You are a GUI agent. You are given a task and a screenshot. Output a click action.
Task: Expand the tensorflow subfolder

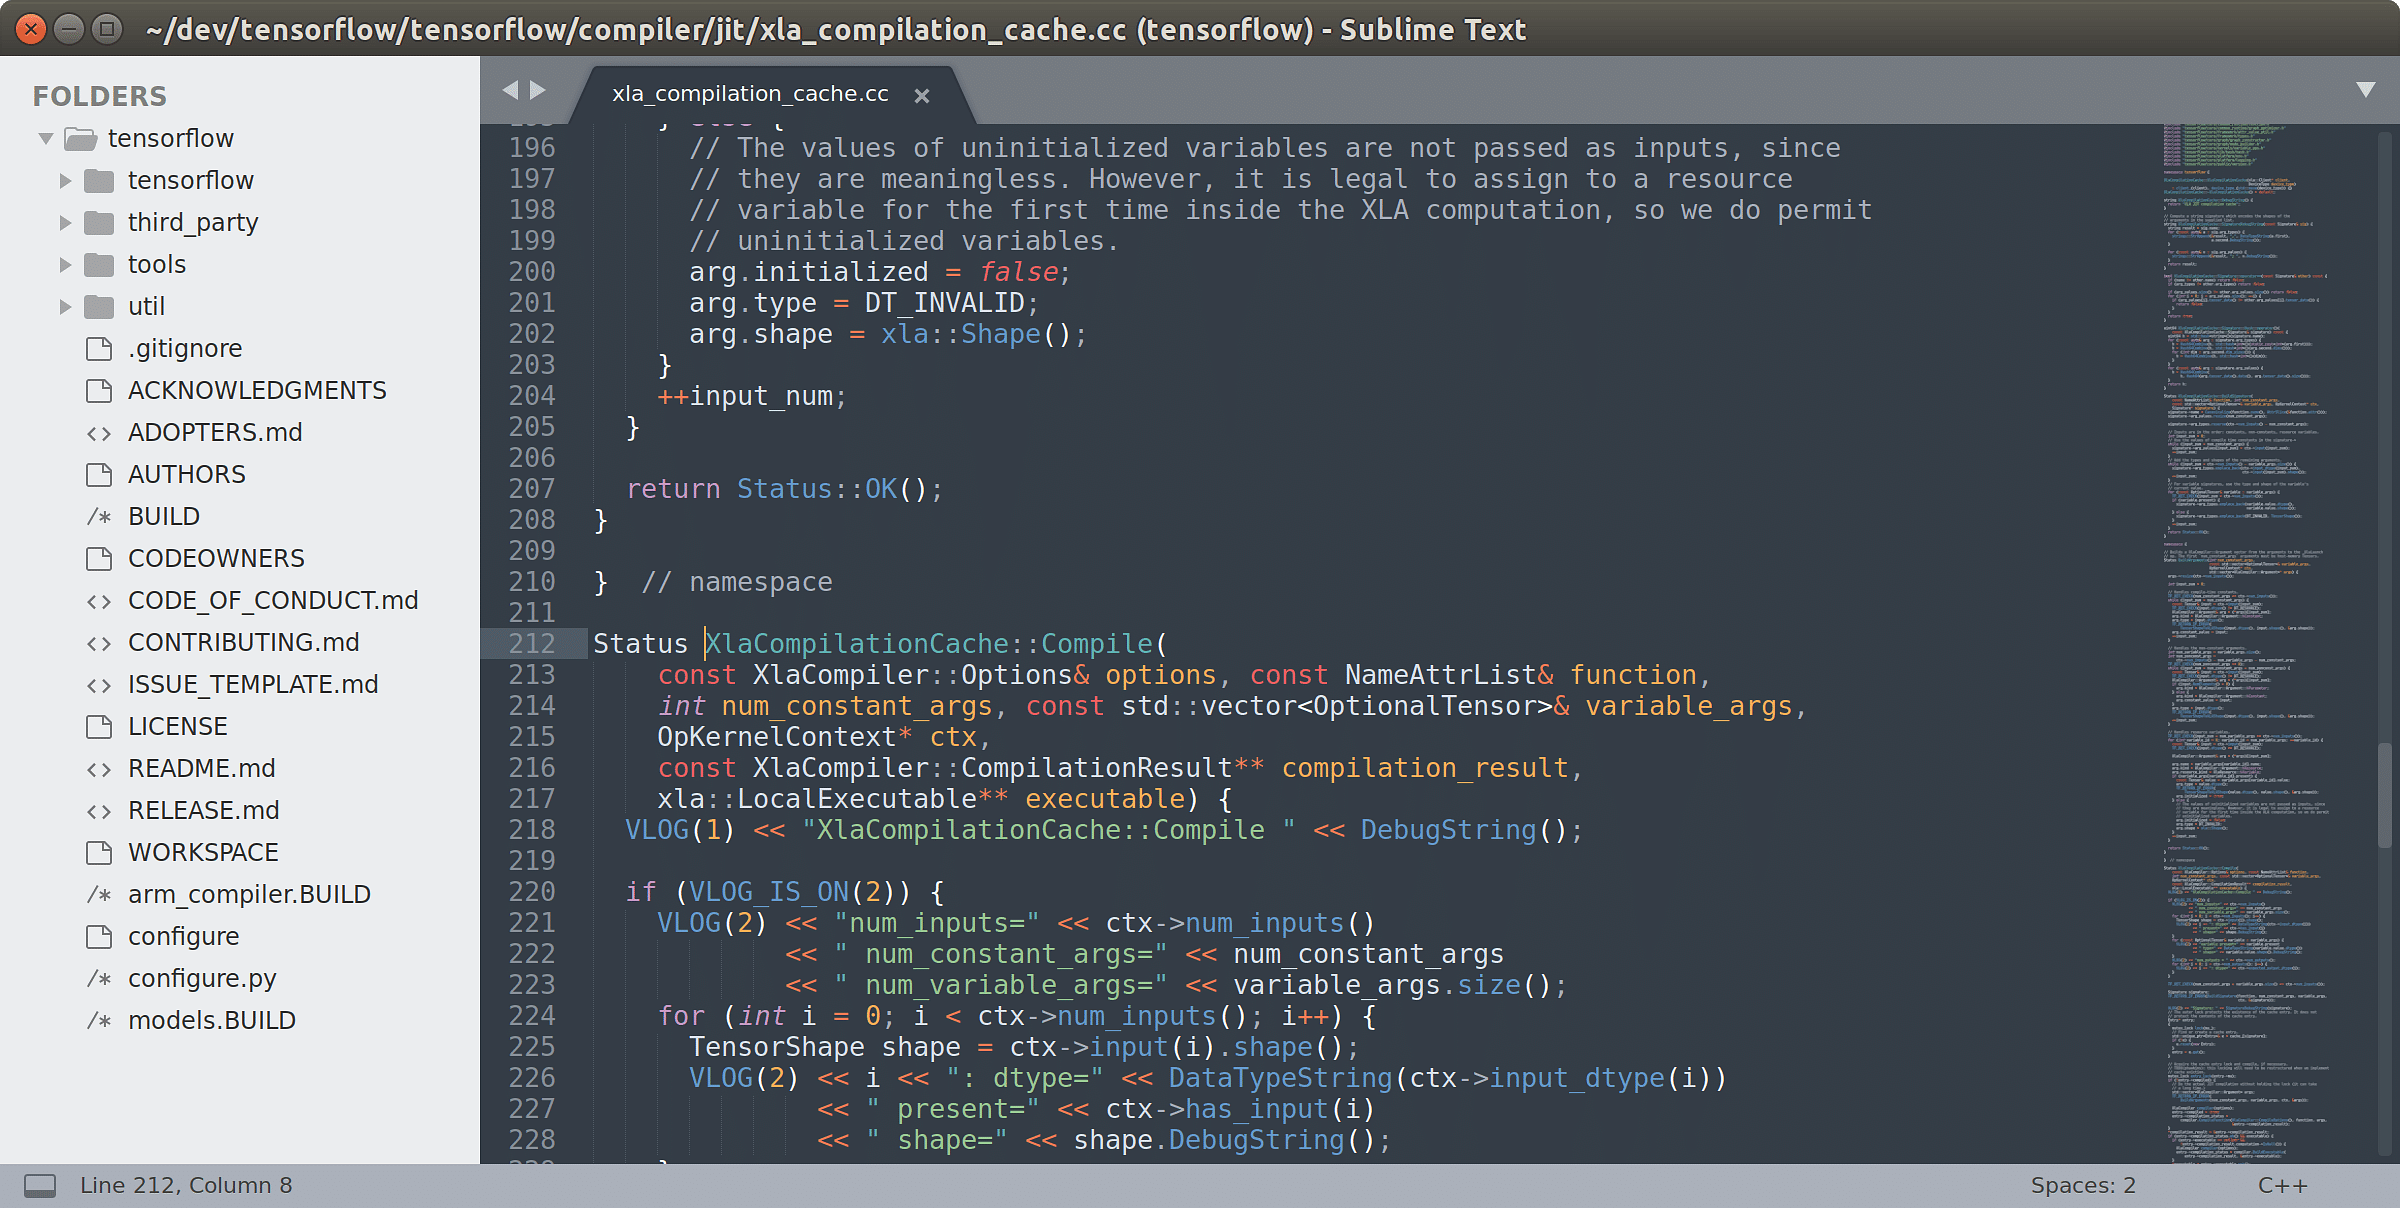coord(63,180)
